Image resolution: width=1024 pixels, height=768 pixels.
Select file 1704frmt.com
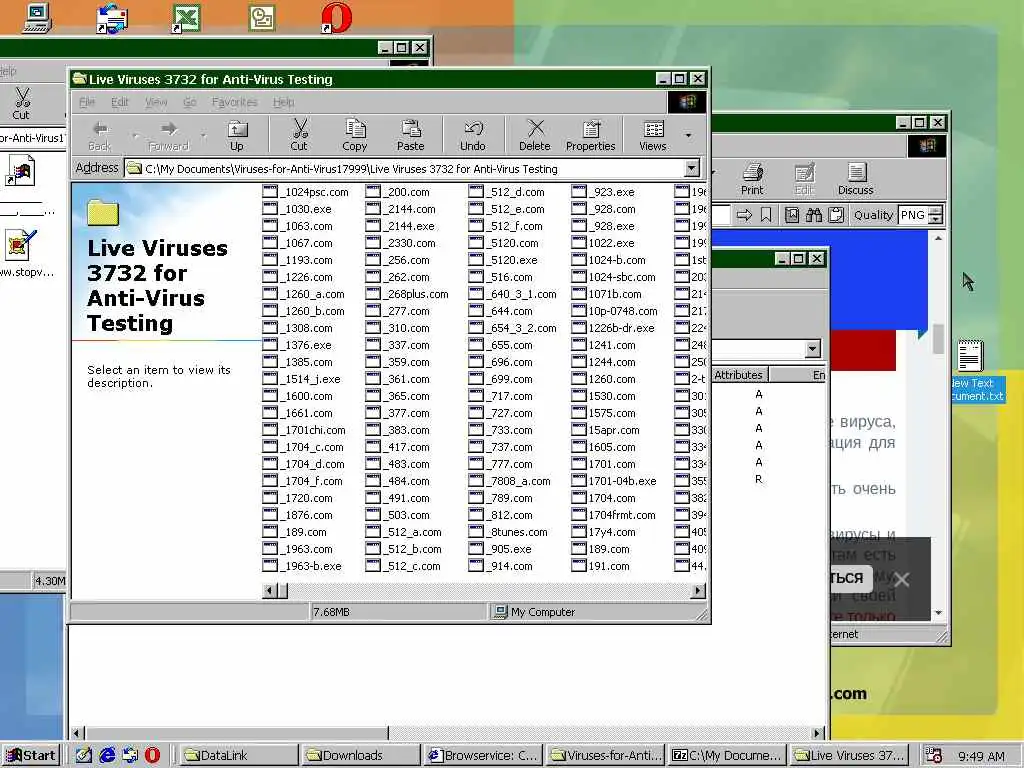[x=614, y=515]
